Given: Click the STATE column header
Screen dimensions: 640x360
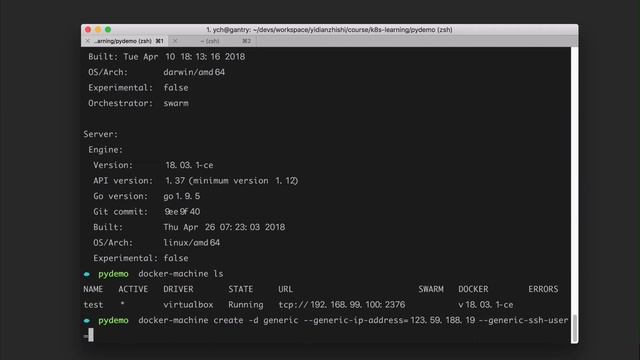Looking at the screenshot, I should click(240, 289).
